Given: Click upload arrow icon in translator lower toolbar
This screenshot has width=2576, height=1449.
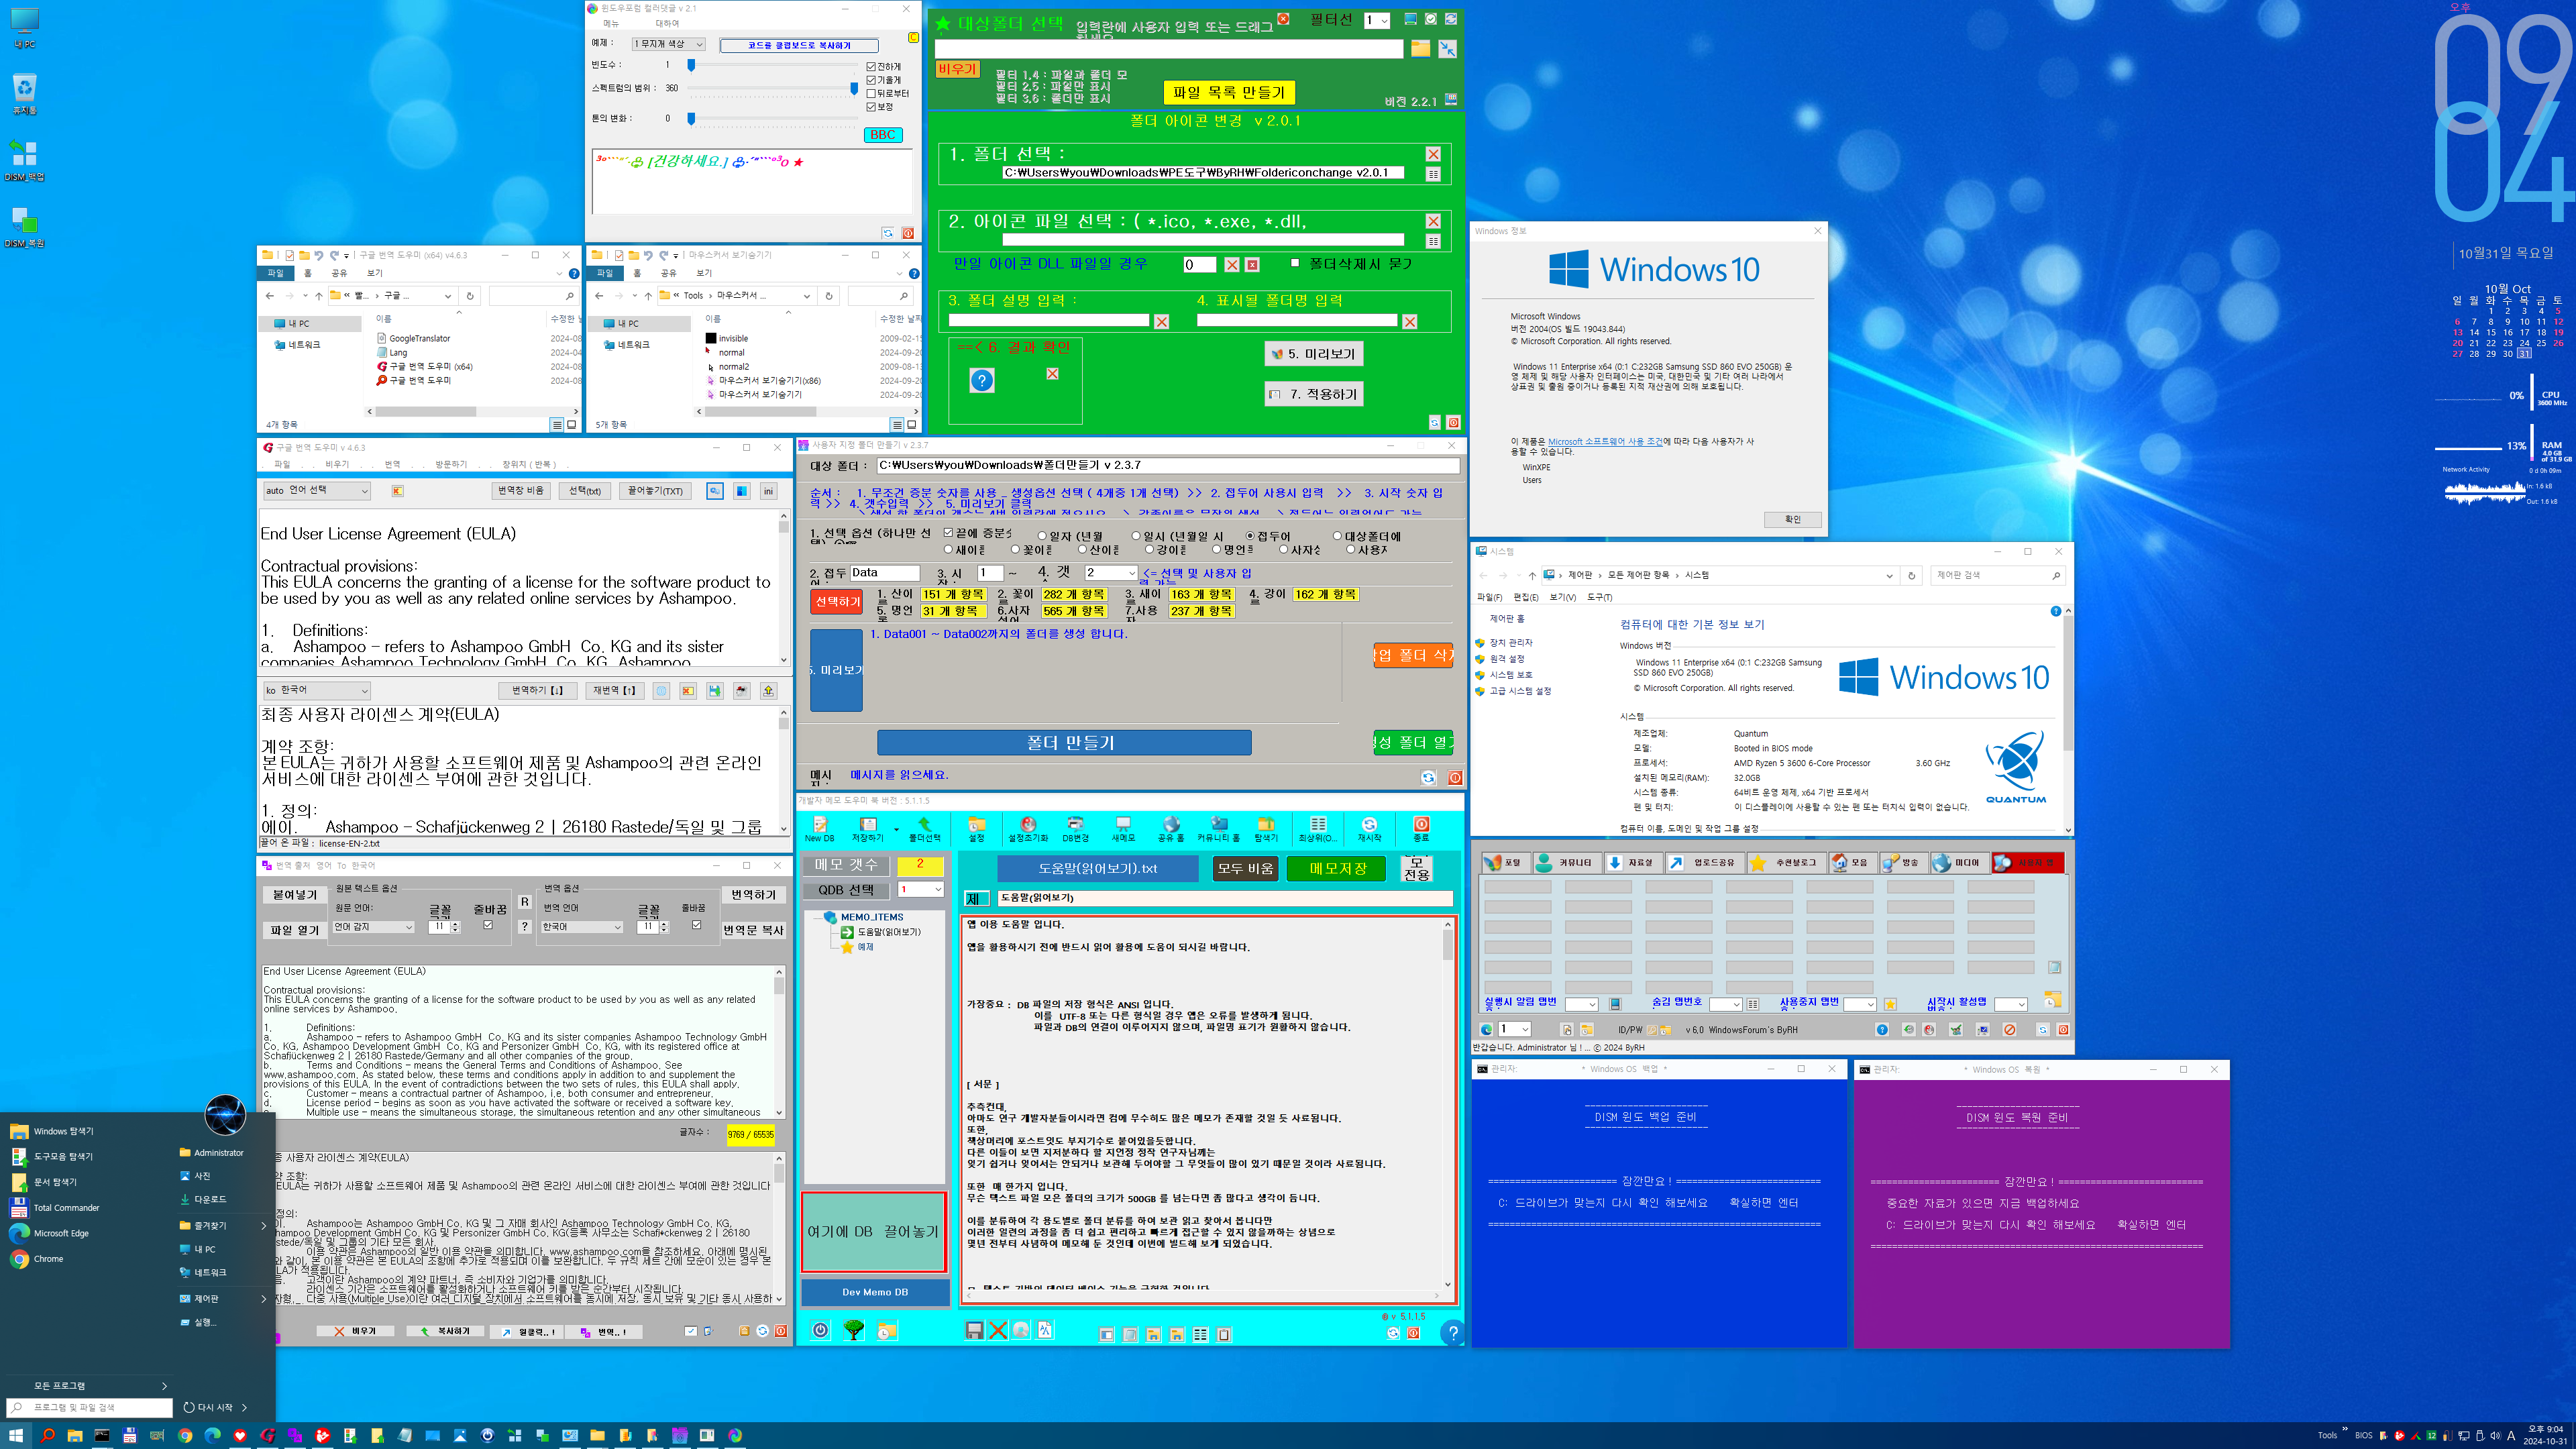Looking at the screenshot, I should pyautogui.click(x=768, y=690).
